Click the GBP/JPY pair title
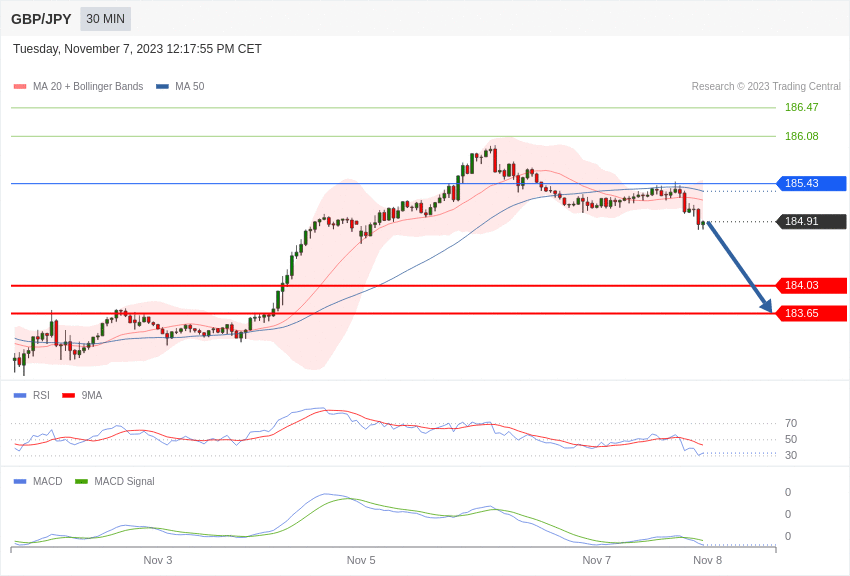Image resolution: width=850 pixels, height=576 pixels. [x=41, y=19]
